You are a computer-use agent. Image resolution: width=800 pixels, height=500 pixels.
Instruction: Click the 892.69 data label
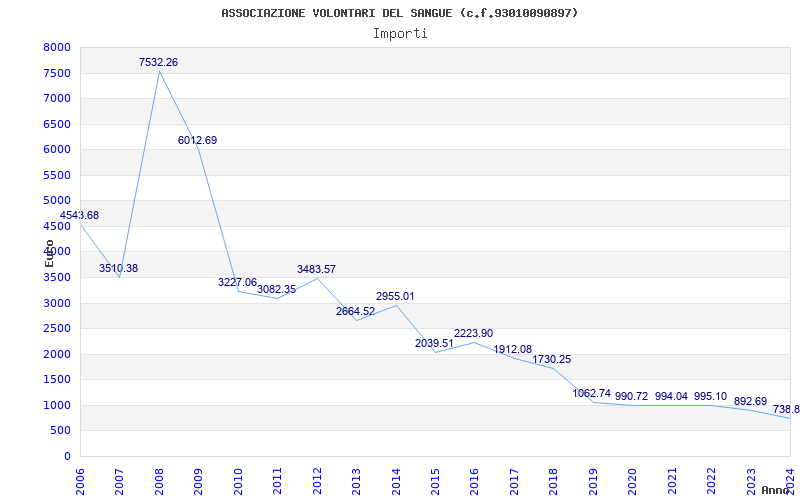(x=751, y=401)
